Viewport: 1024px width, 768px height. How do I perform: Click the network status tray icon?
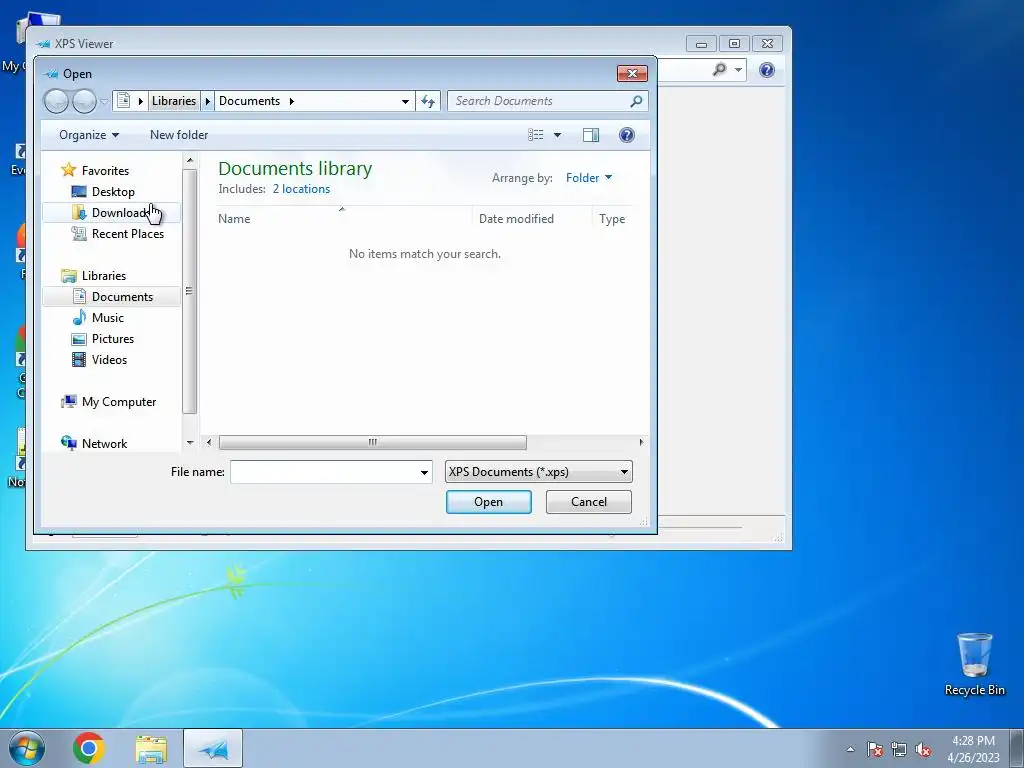point(899,749)
